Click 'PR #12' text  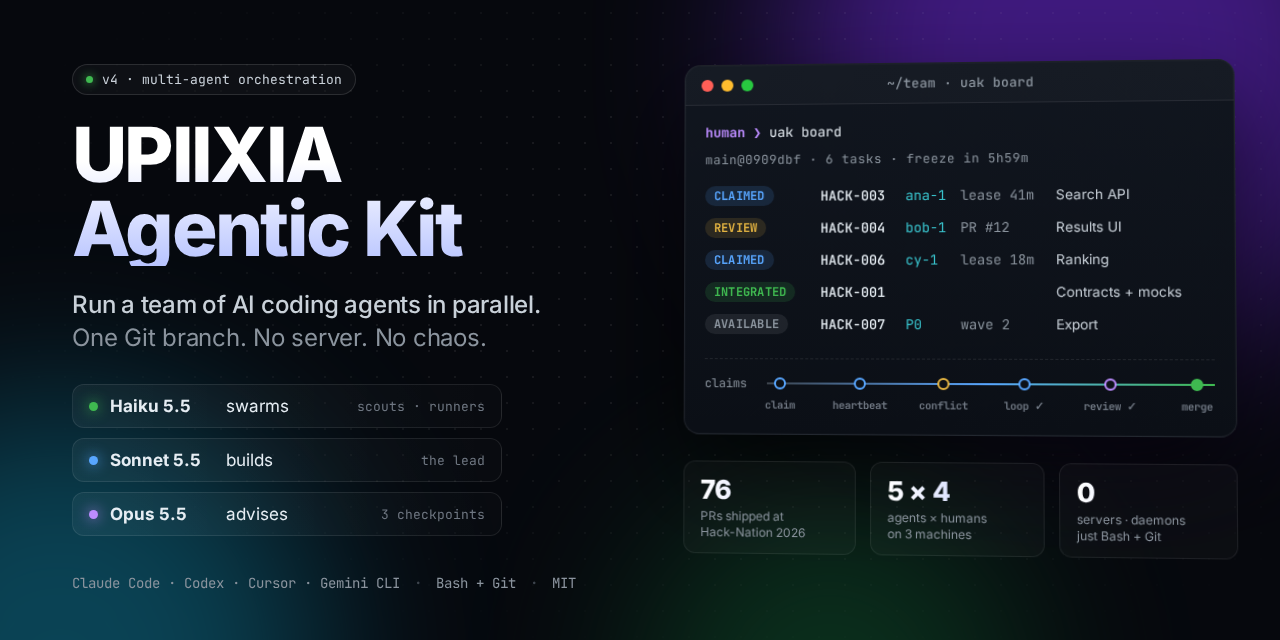tap(985, 228)
